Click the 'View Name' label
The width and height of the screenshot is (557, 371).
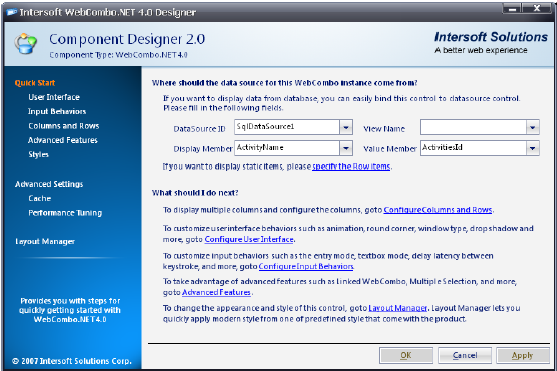(x=384, y=129)
